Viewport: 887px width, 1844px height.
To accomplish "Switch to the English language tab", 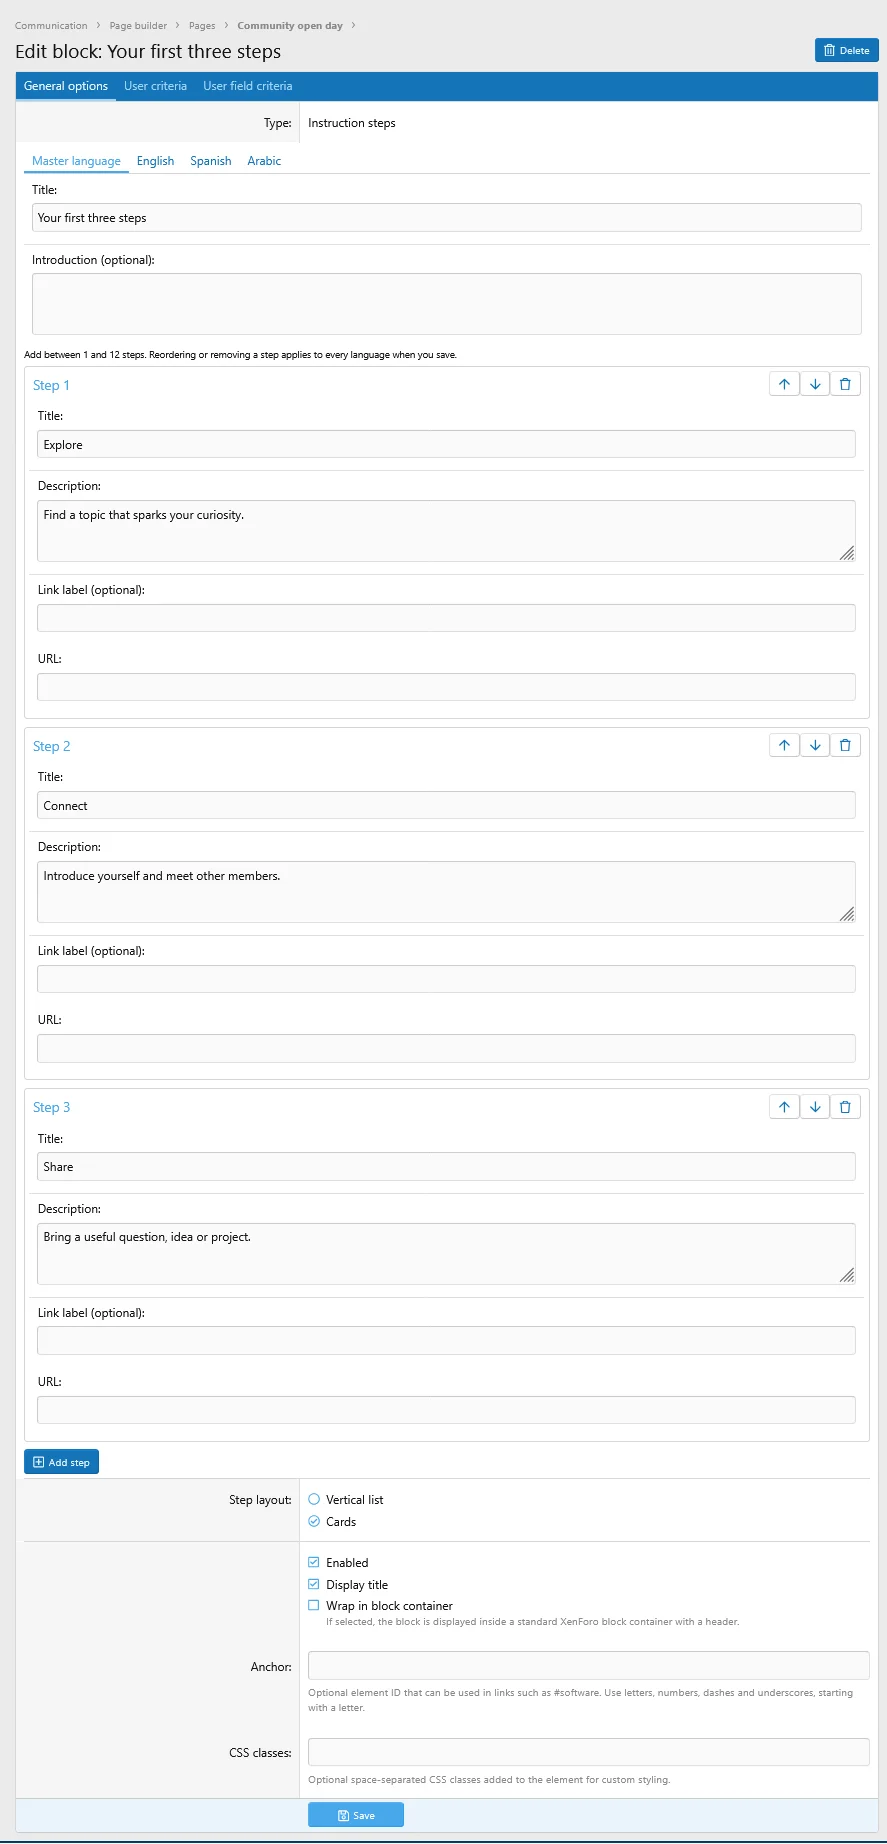I will 155,161.
